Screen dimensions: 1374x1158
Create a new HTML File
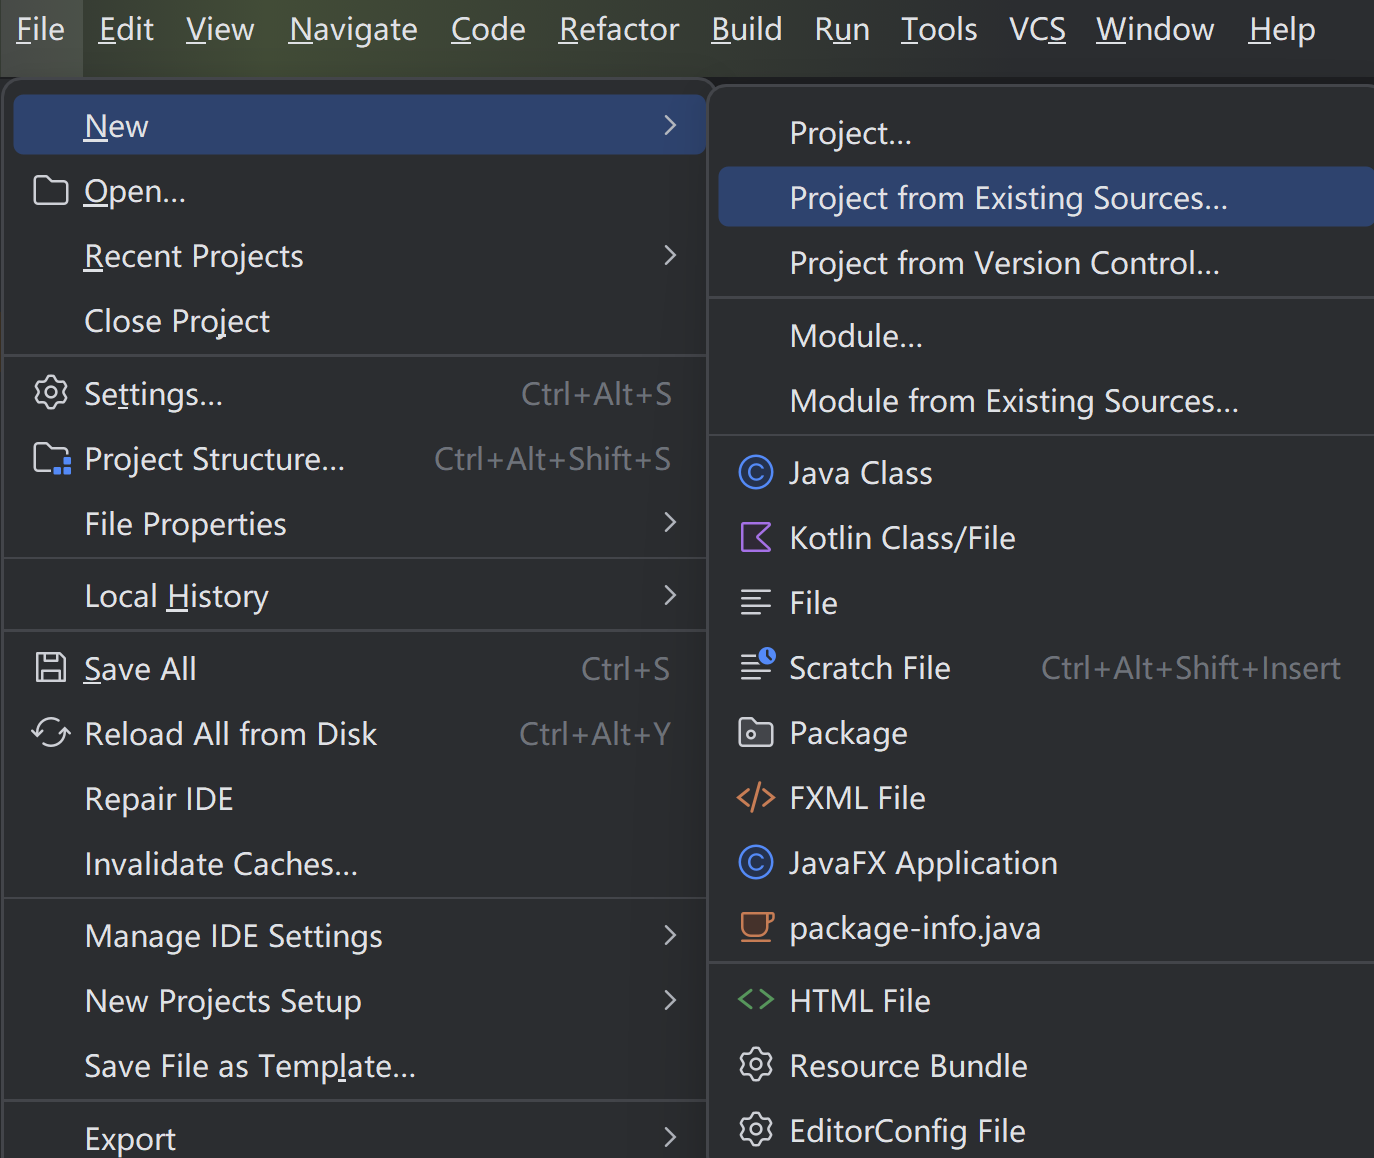[1045, 1000]
